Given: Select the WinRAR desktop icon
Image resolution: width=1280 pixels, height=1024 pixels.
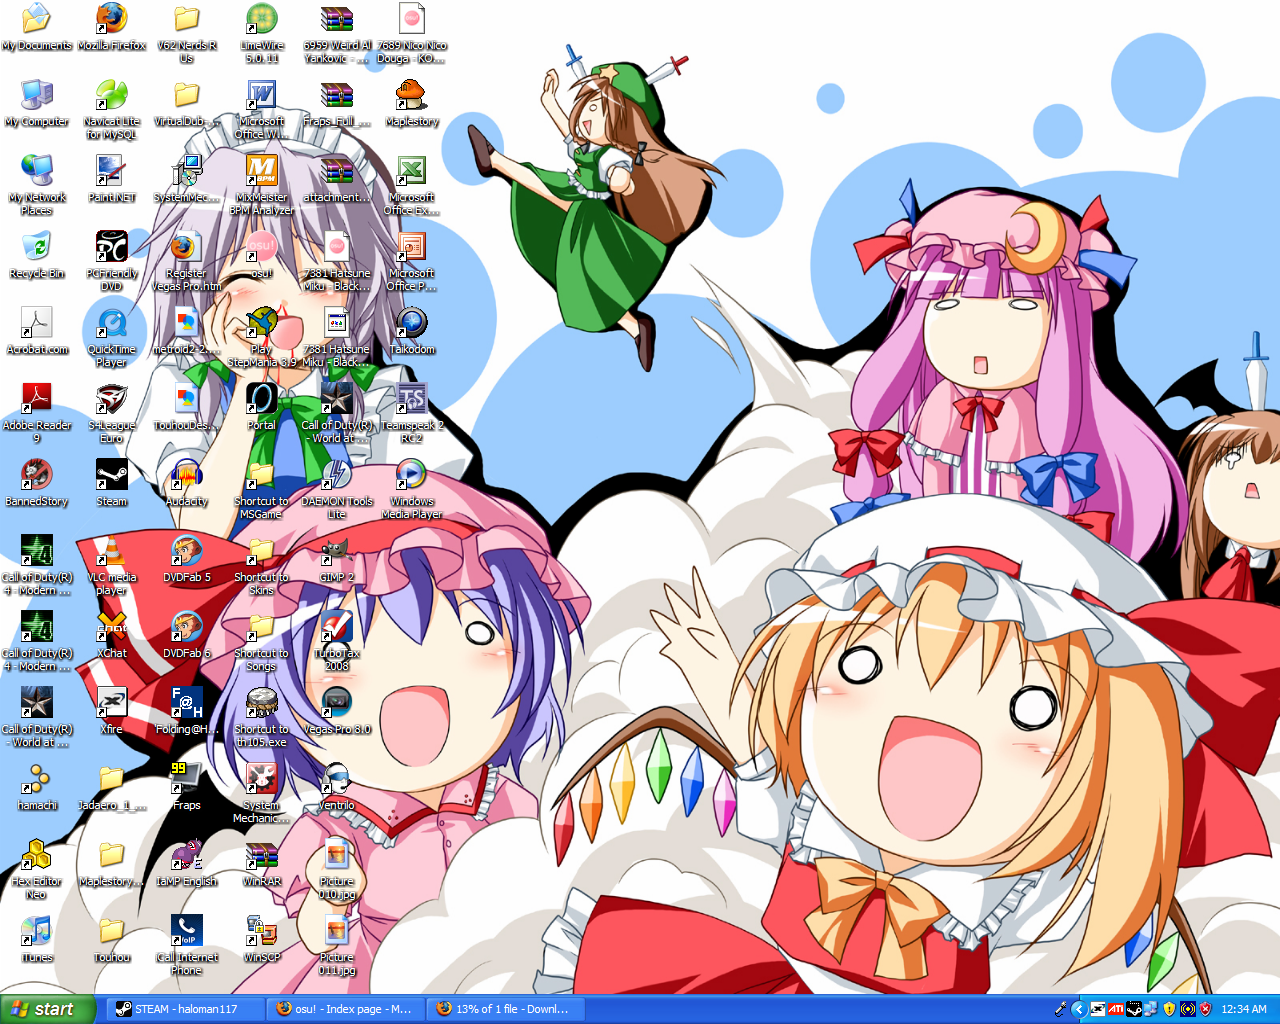Looking at the screenshot, I should tap(262, 855).
